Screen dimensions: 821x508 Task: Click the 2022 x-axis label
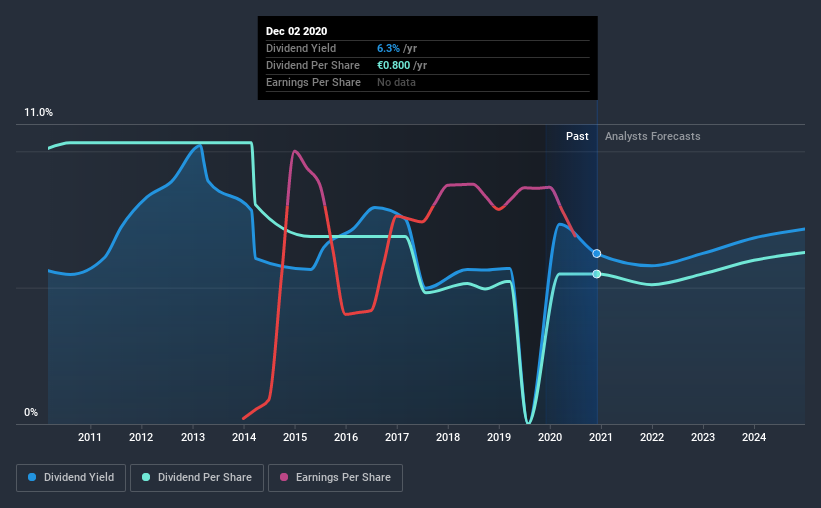[652, 437]
